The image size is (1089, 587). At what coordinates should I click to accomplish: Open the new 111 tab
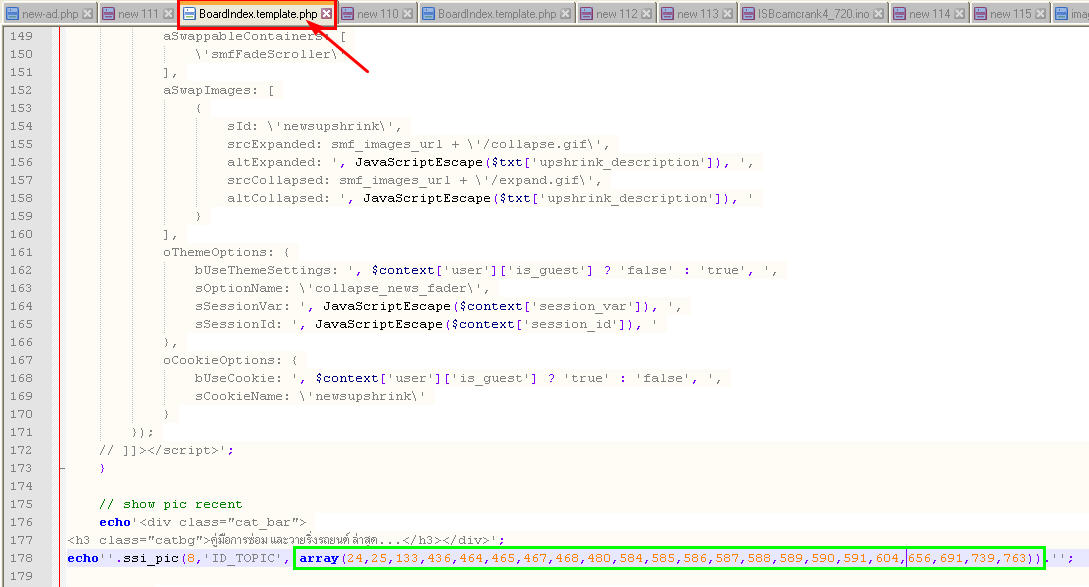138,14
